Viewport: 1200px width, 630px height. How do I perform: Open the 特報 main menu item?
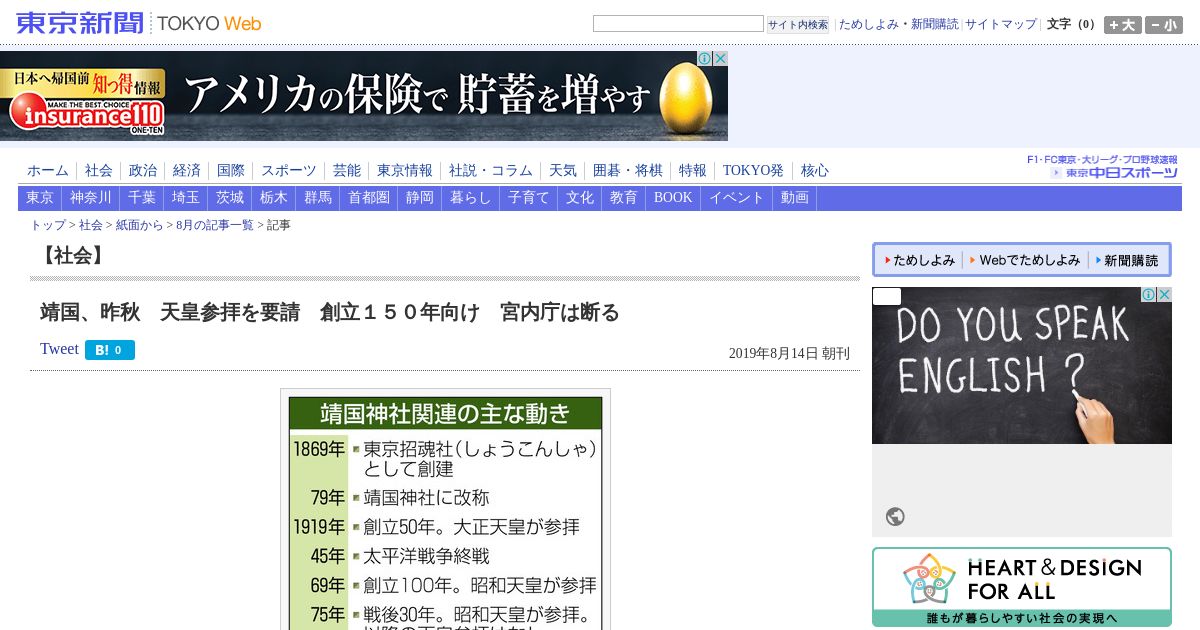coord(693,171)
